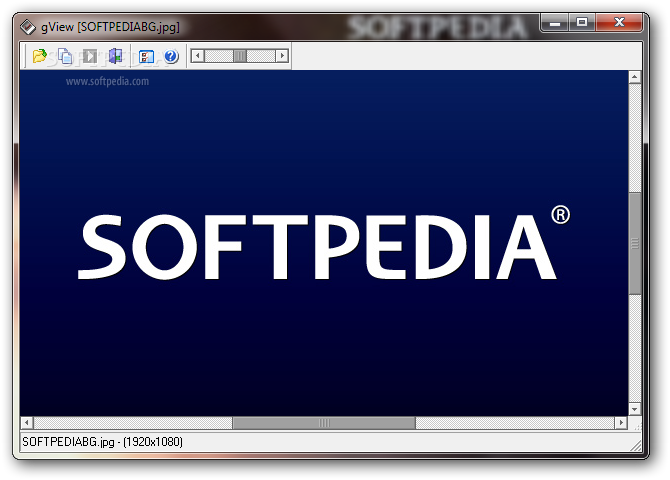
Task: Click the title 'gView [SOFTPEDIABG.jpg]'
Action: coord(110,27)
